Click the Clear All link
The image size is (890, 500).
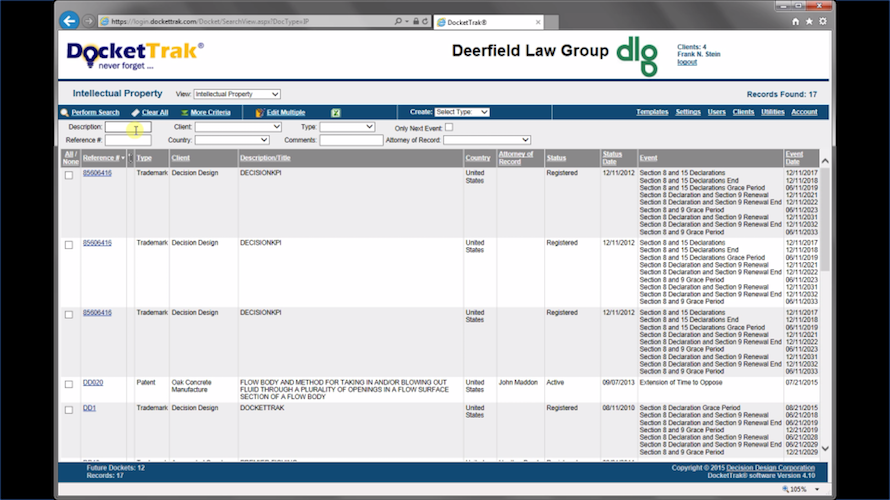(x=155, y=112)
